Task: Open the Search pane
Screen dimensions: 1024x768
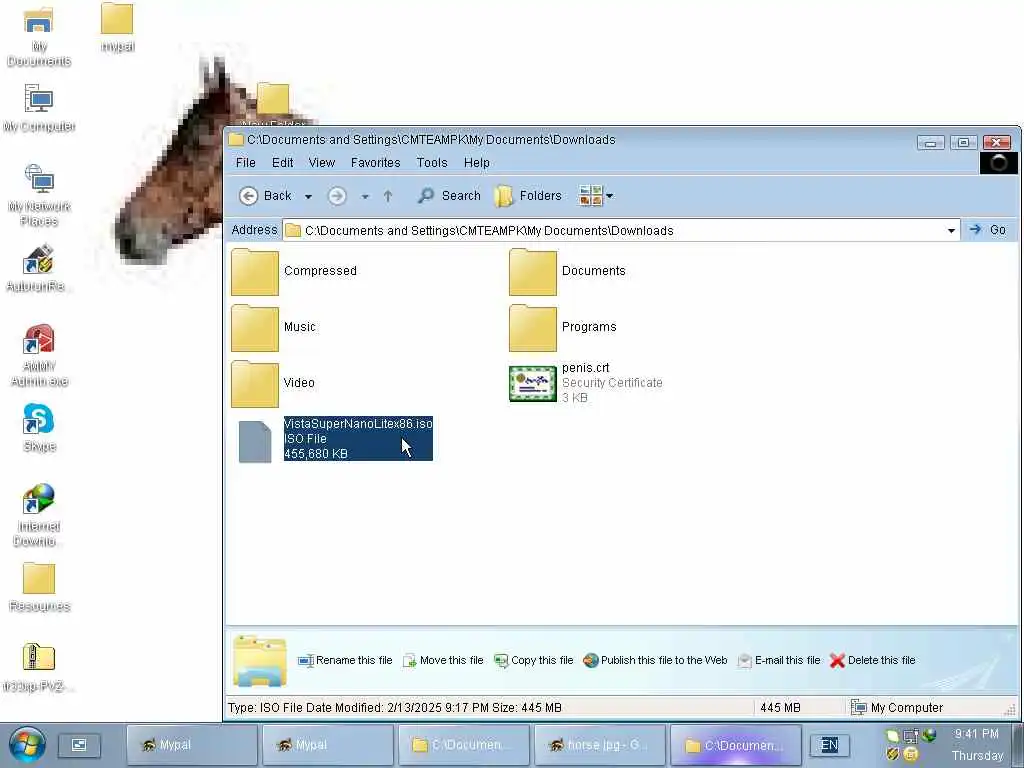Action: click(x=449, y=196)
